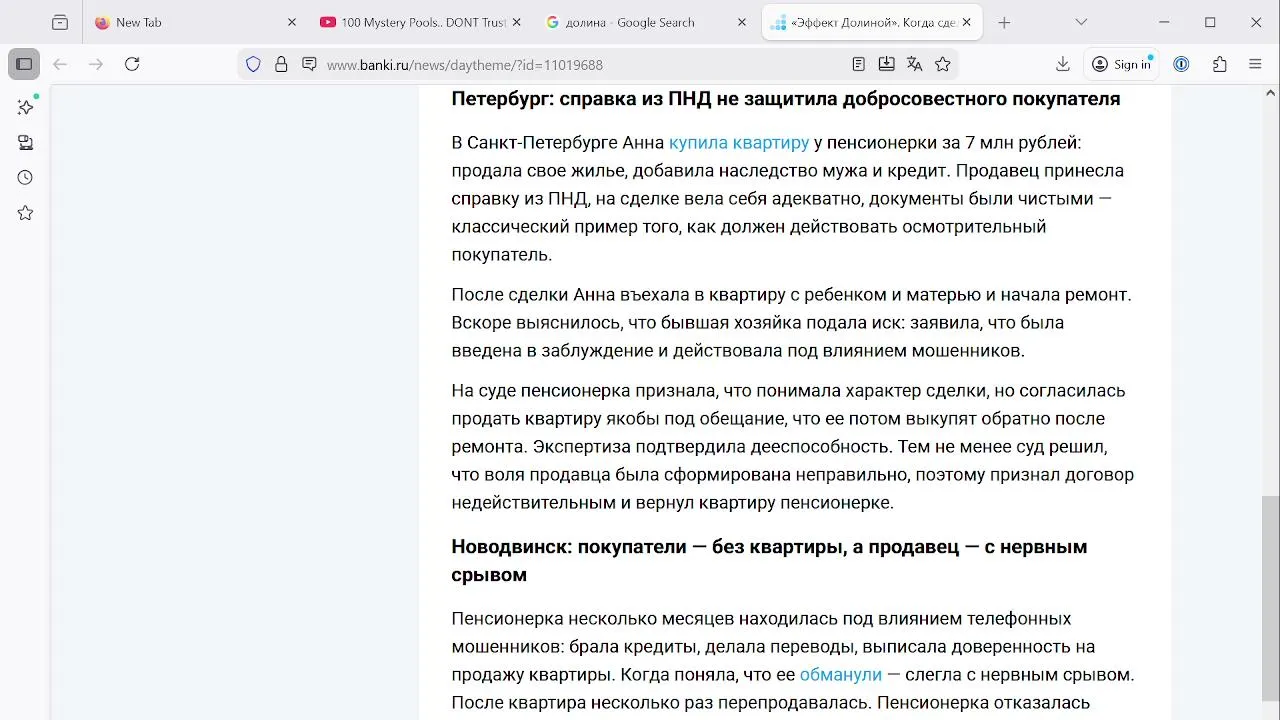Screen dimensions: 1280x720
Task: Go back to the previous page
Action: [x=60, y=64]
